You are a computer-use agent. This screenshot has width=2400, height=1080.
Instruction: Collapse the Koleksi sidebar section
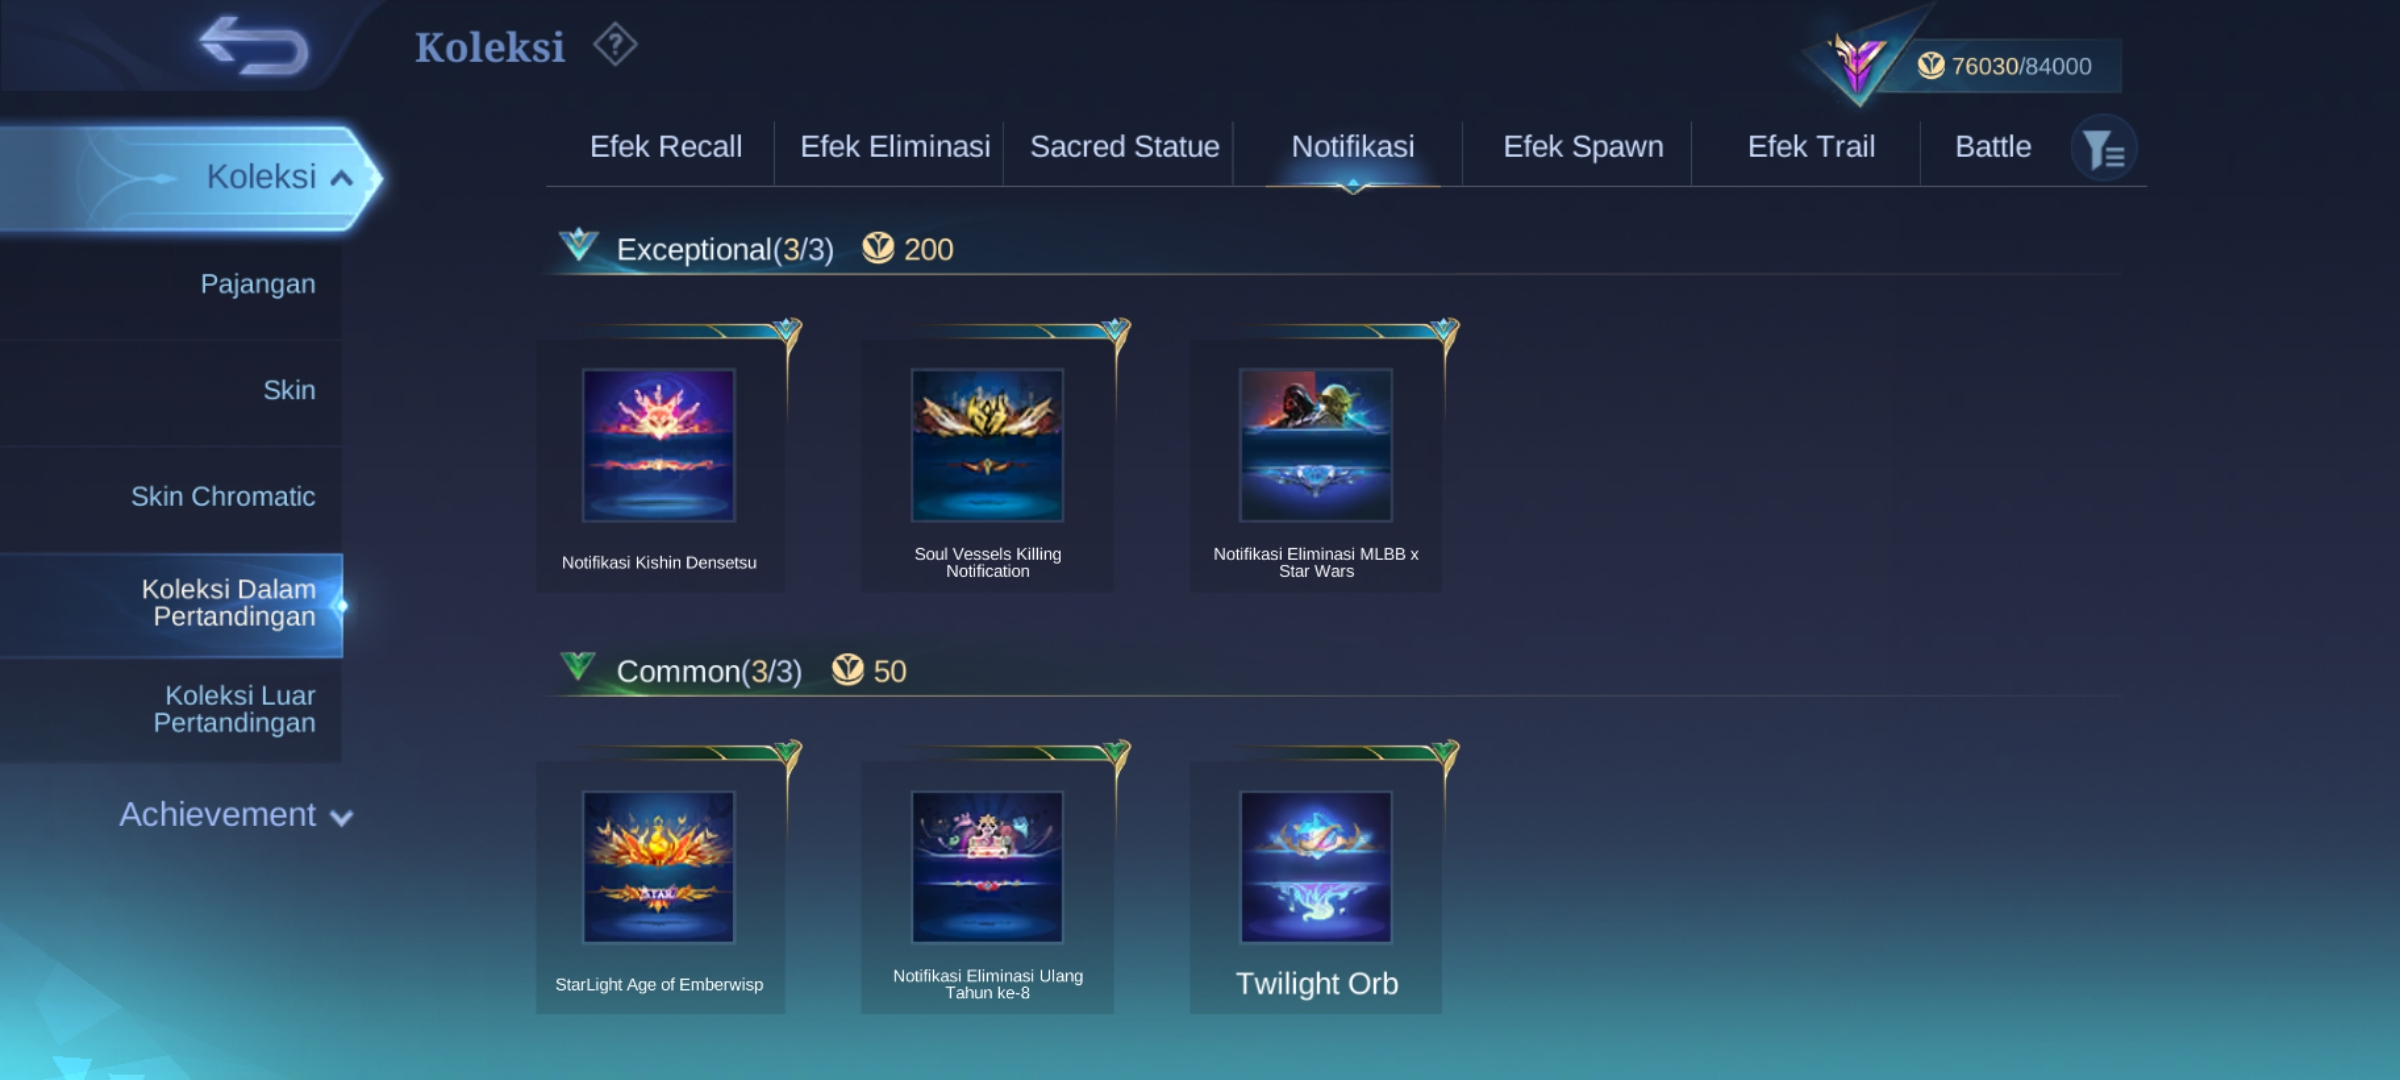(x=190, y=178)
